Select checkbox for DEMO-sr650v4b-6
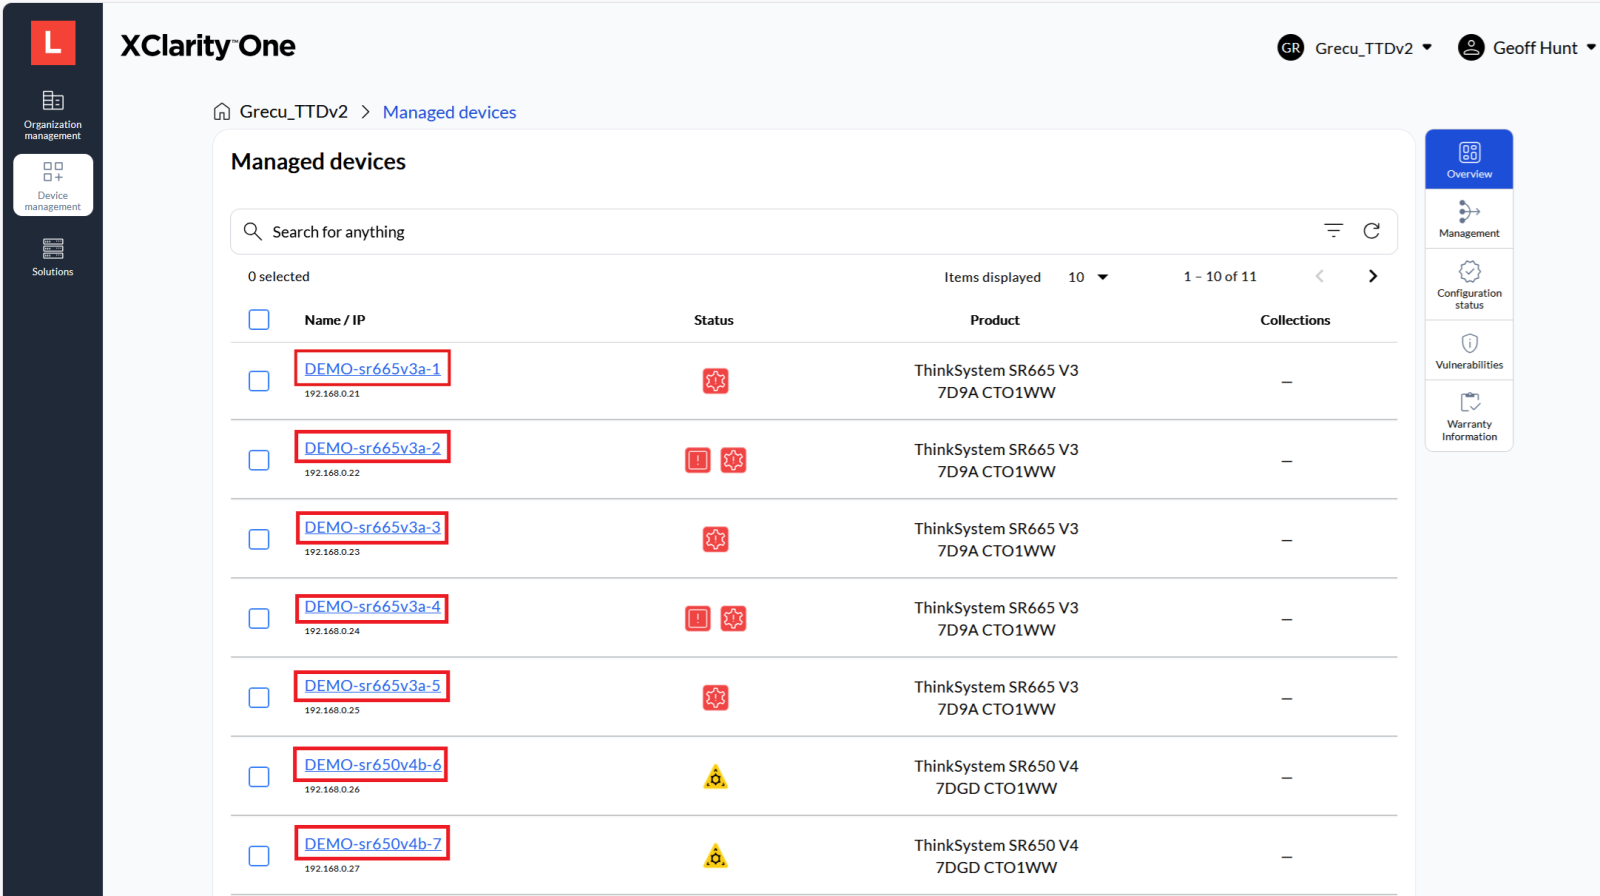 point(259,777)
